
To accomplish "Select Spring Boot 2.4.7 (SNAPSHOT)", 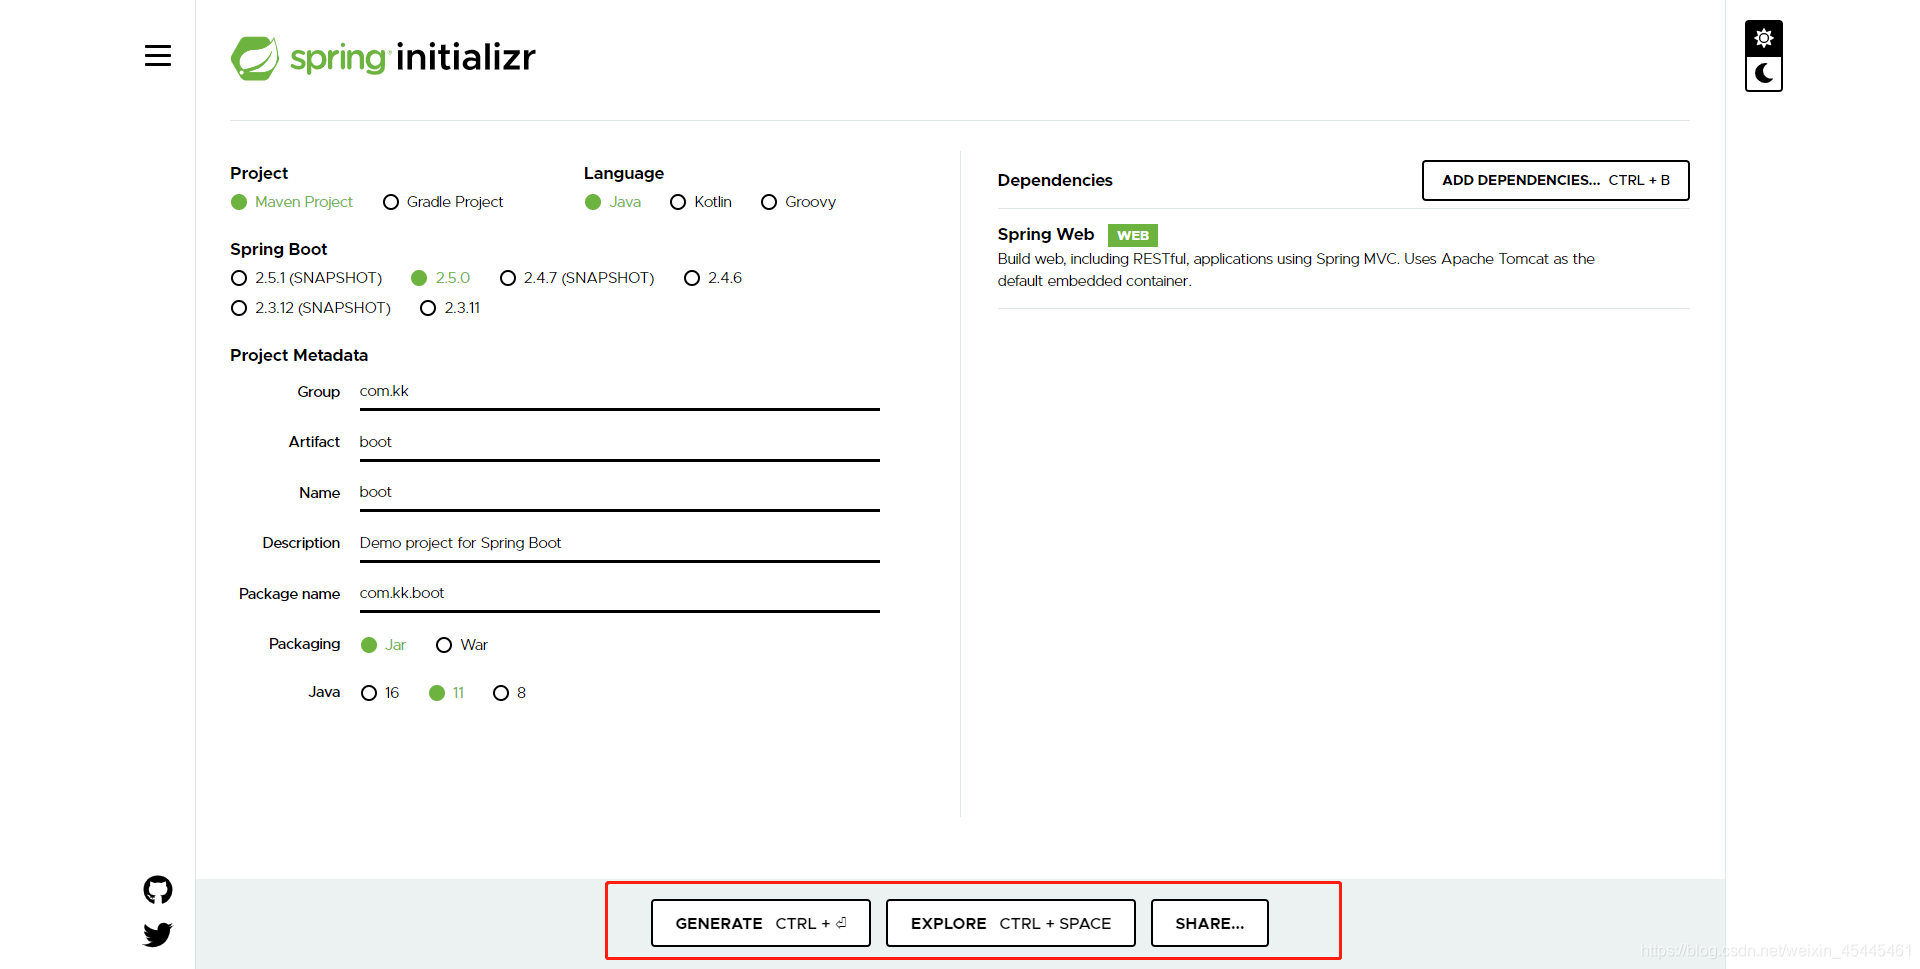I will (577, 278).
